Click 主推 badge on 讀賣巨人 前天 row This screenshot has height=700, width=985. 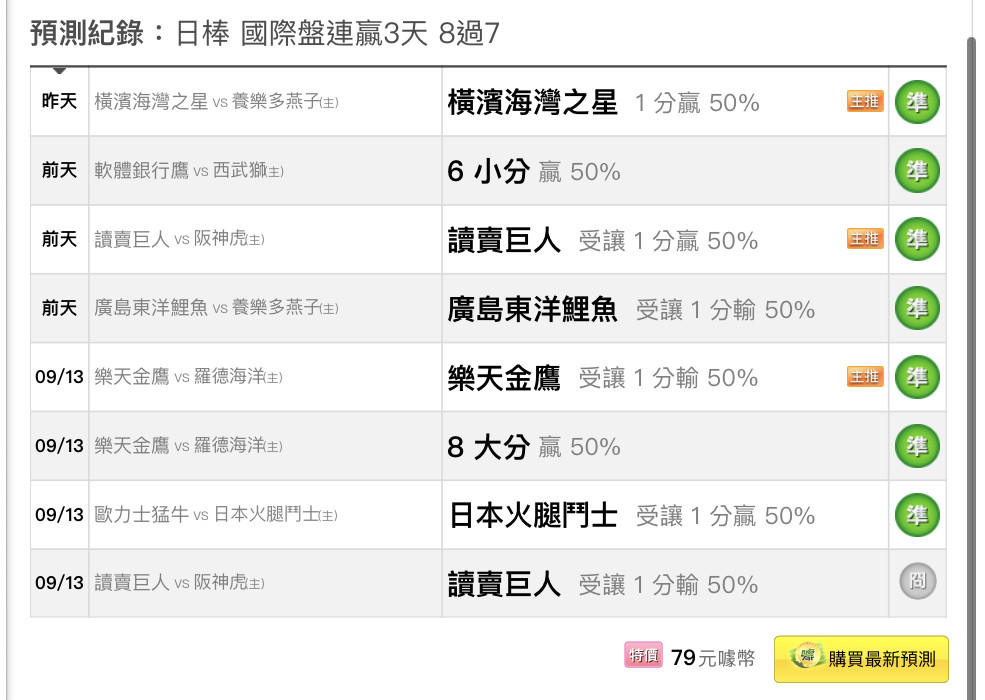pos(865,239)
